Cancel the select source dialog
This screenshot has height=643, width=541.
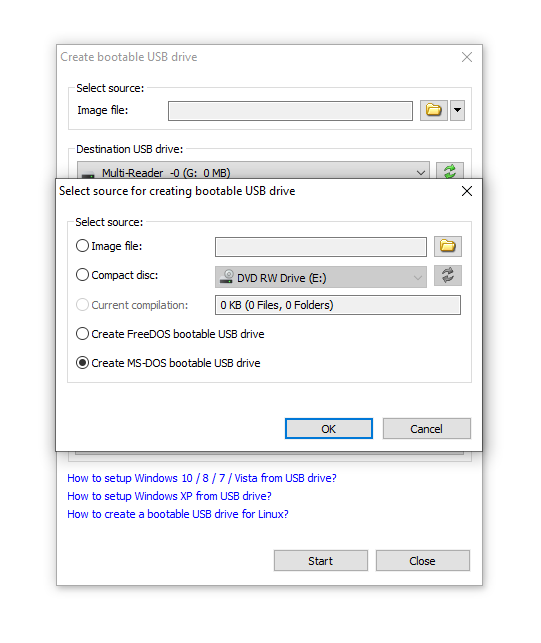pos(427,429)
